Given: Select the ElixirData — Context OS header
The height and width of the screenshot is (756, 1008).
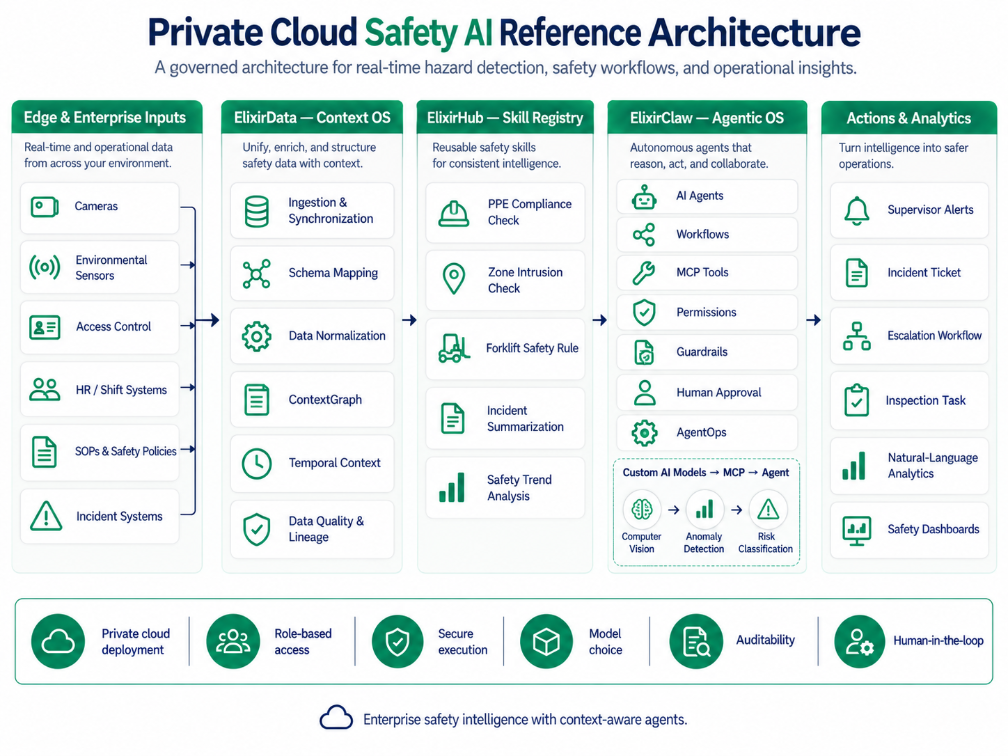Looking at the screenshot, I should pos(312,117).
